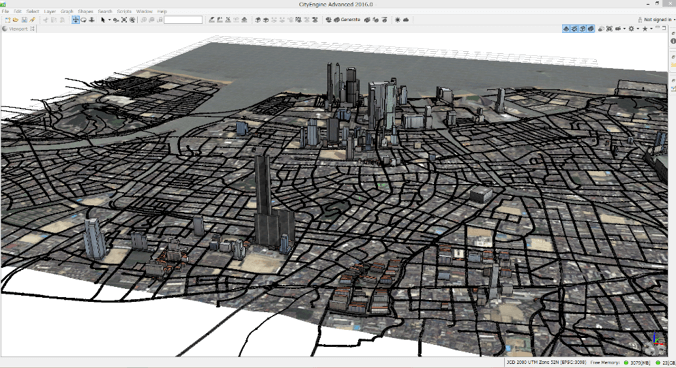Toggle models visibility in viewport toolbar
This screenshot has height=368, width=676.
click(x=591, y=28)
